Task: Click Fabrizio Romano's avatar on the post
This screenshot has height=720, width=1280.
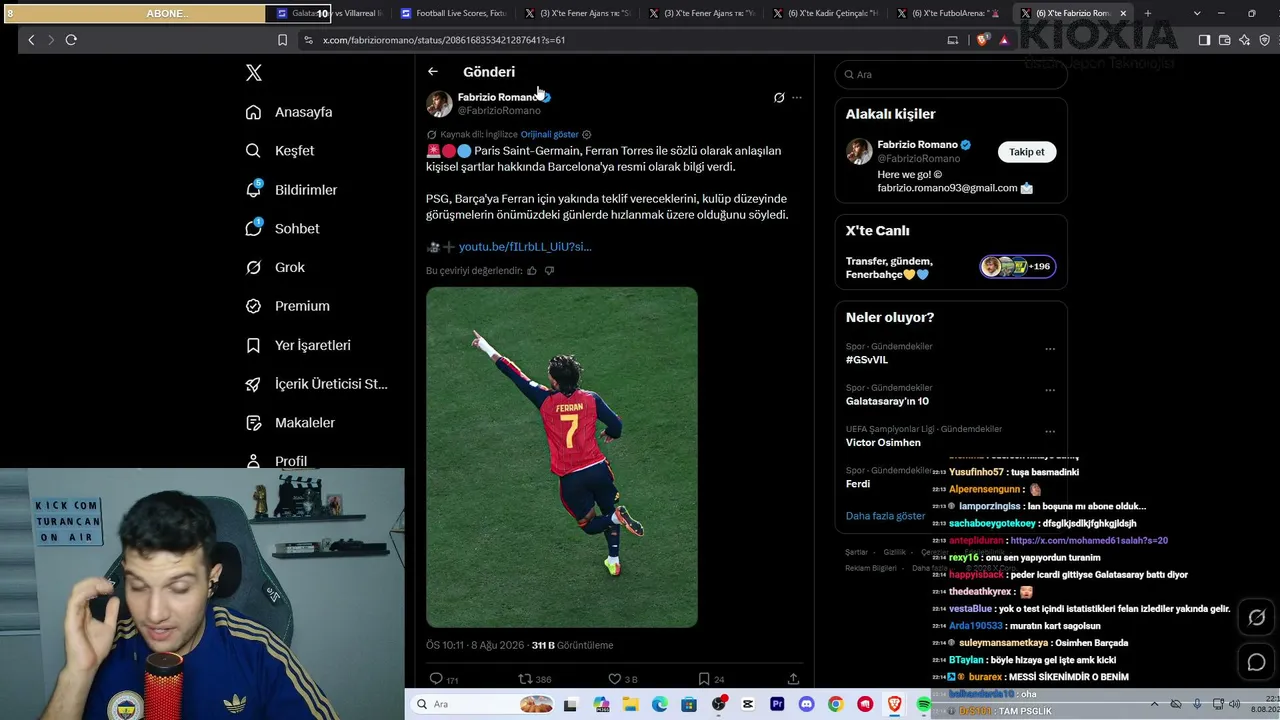Action: 439,104
